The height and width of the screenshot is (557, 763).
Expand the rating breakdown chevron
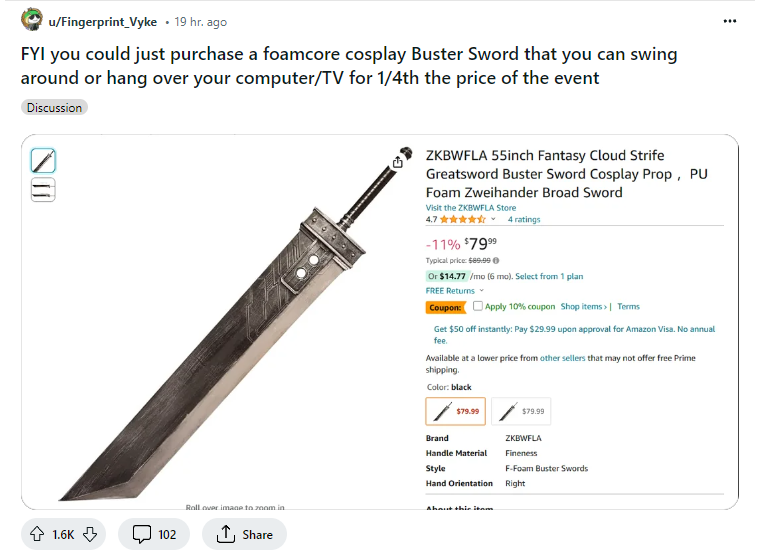tap(493, 219)
